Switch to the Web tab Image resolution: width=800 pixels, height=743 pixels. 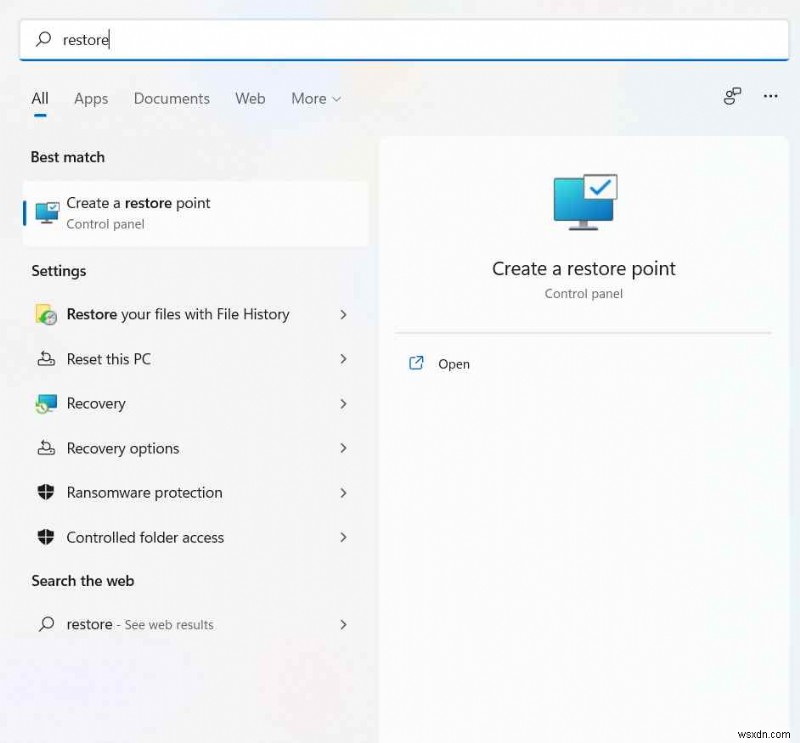point(250,98)
